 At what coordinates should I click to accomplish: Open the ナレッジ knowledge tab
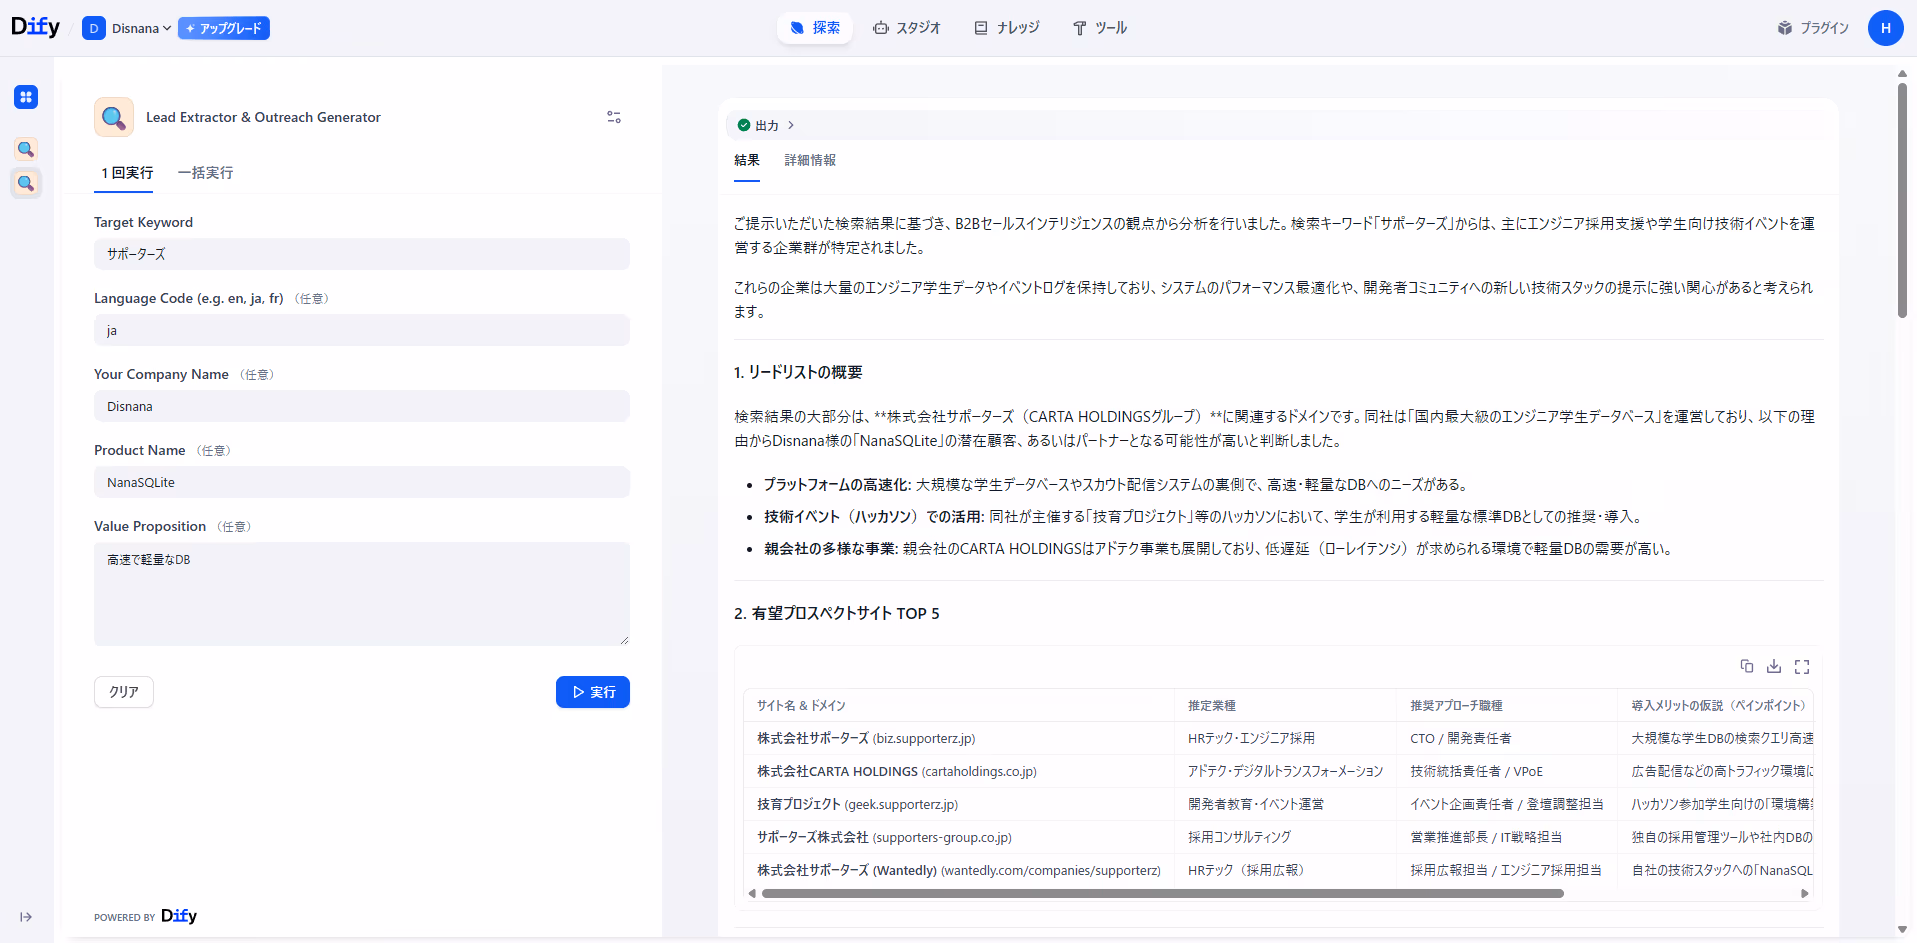[x=1007, y=28]
